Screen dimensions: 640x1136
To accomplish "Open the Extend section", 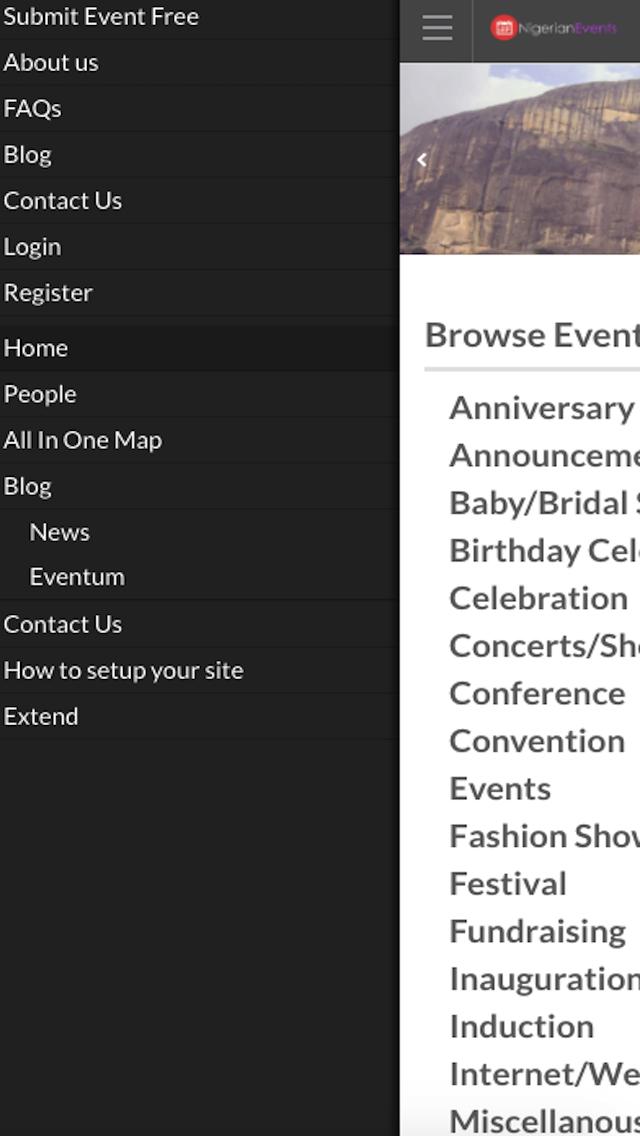I will click(x=41, y=716).
